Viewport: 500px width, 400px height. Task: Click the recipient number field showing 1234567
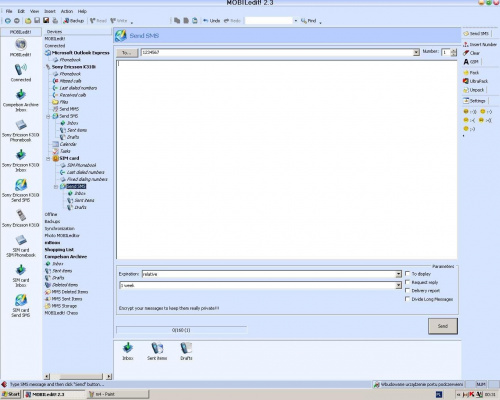277,52
